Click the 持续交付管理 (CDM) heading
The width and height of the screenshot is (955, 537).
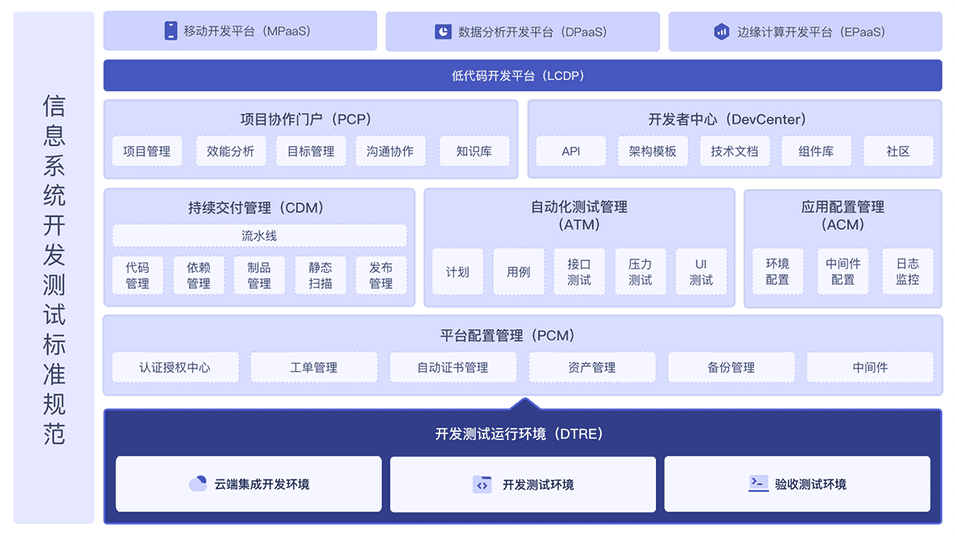[x=256, y=208]
